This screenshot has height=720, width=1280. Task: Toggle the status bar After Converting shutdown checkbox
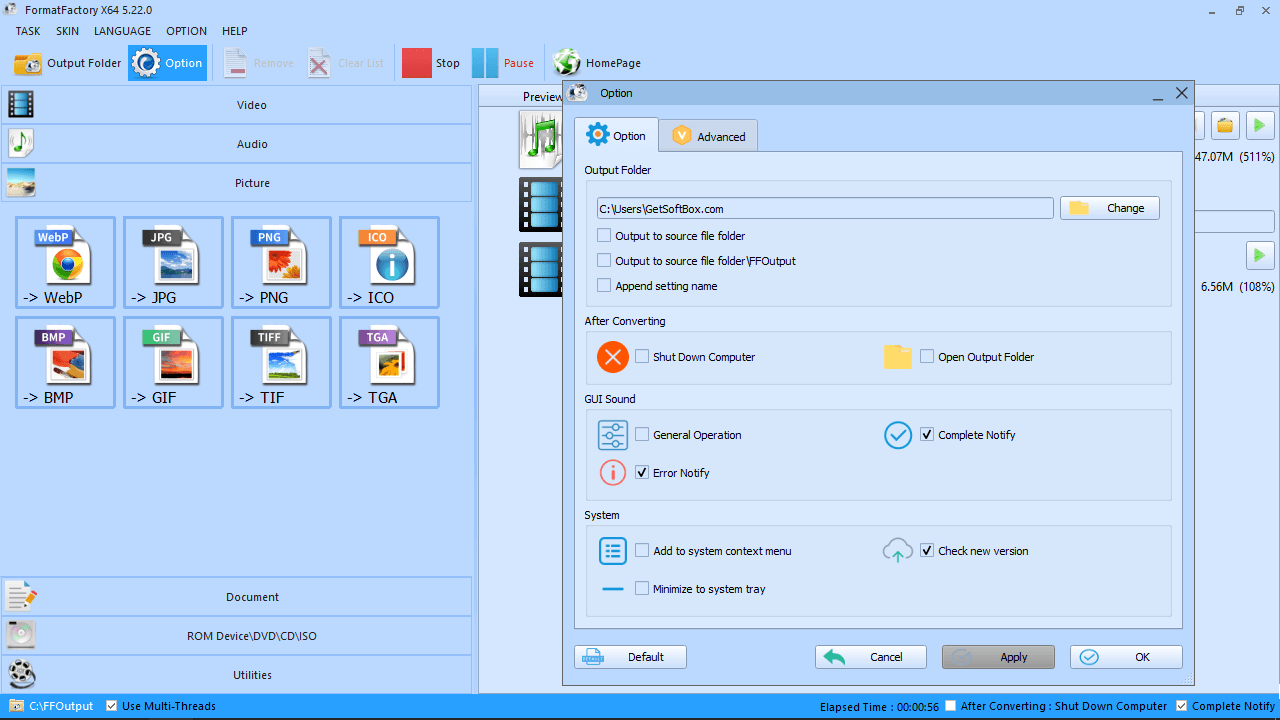(951, 706)
